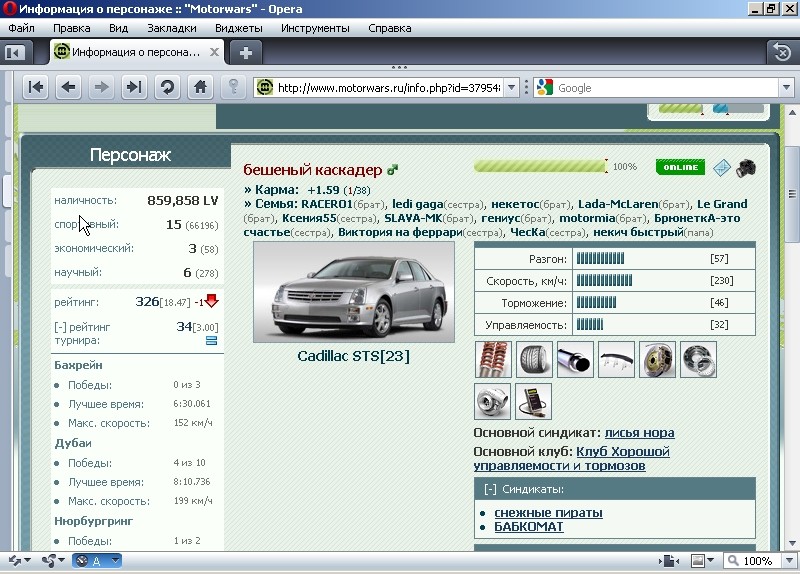800x574 pixels.
Task: Click the 100% green progress bar
Action: (x=540, y=166)
